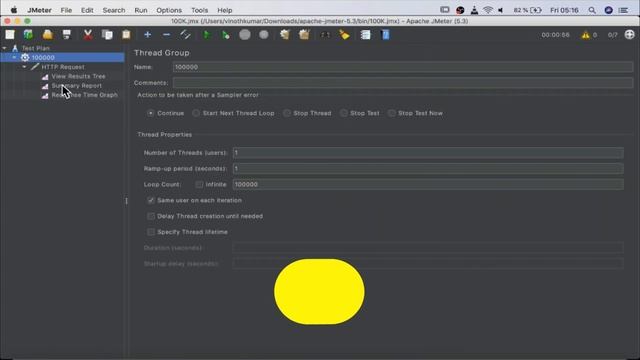Select Response Time Graph listener
This screenshot has height=360, width=640.
(84, 95)
